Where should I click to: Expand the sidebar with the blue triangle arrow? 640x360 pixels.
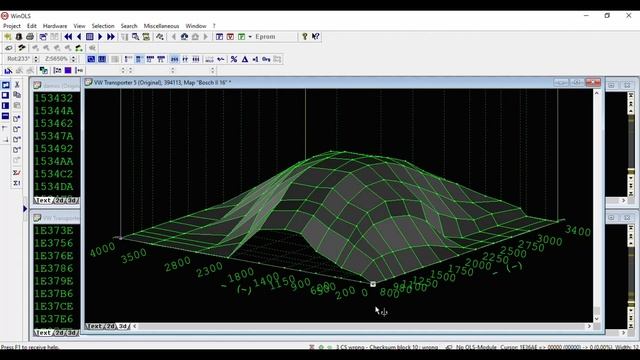25,209
